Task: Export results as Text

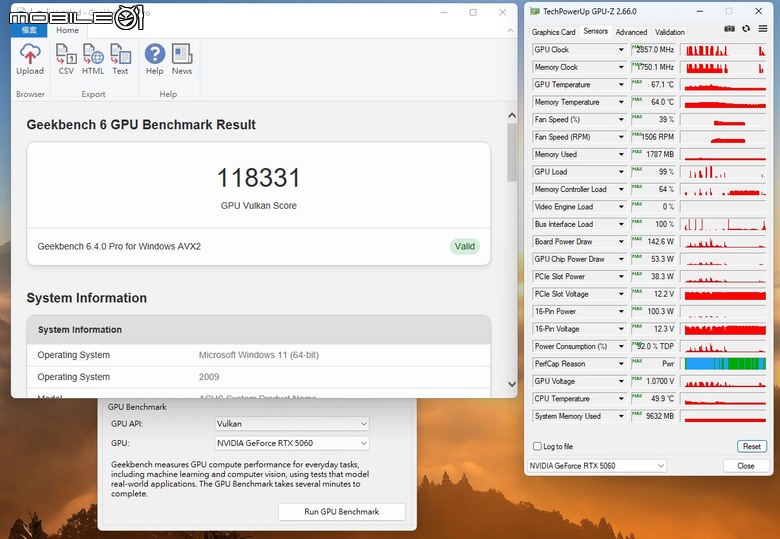Action: 120,59
